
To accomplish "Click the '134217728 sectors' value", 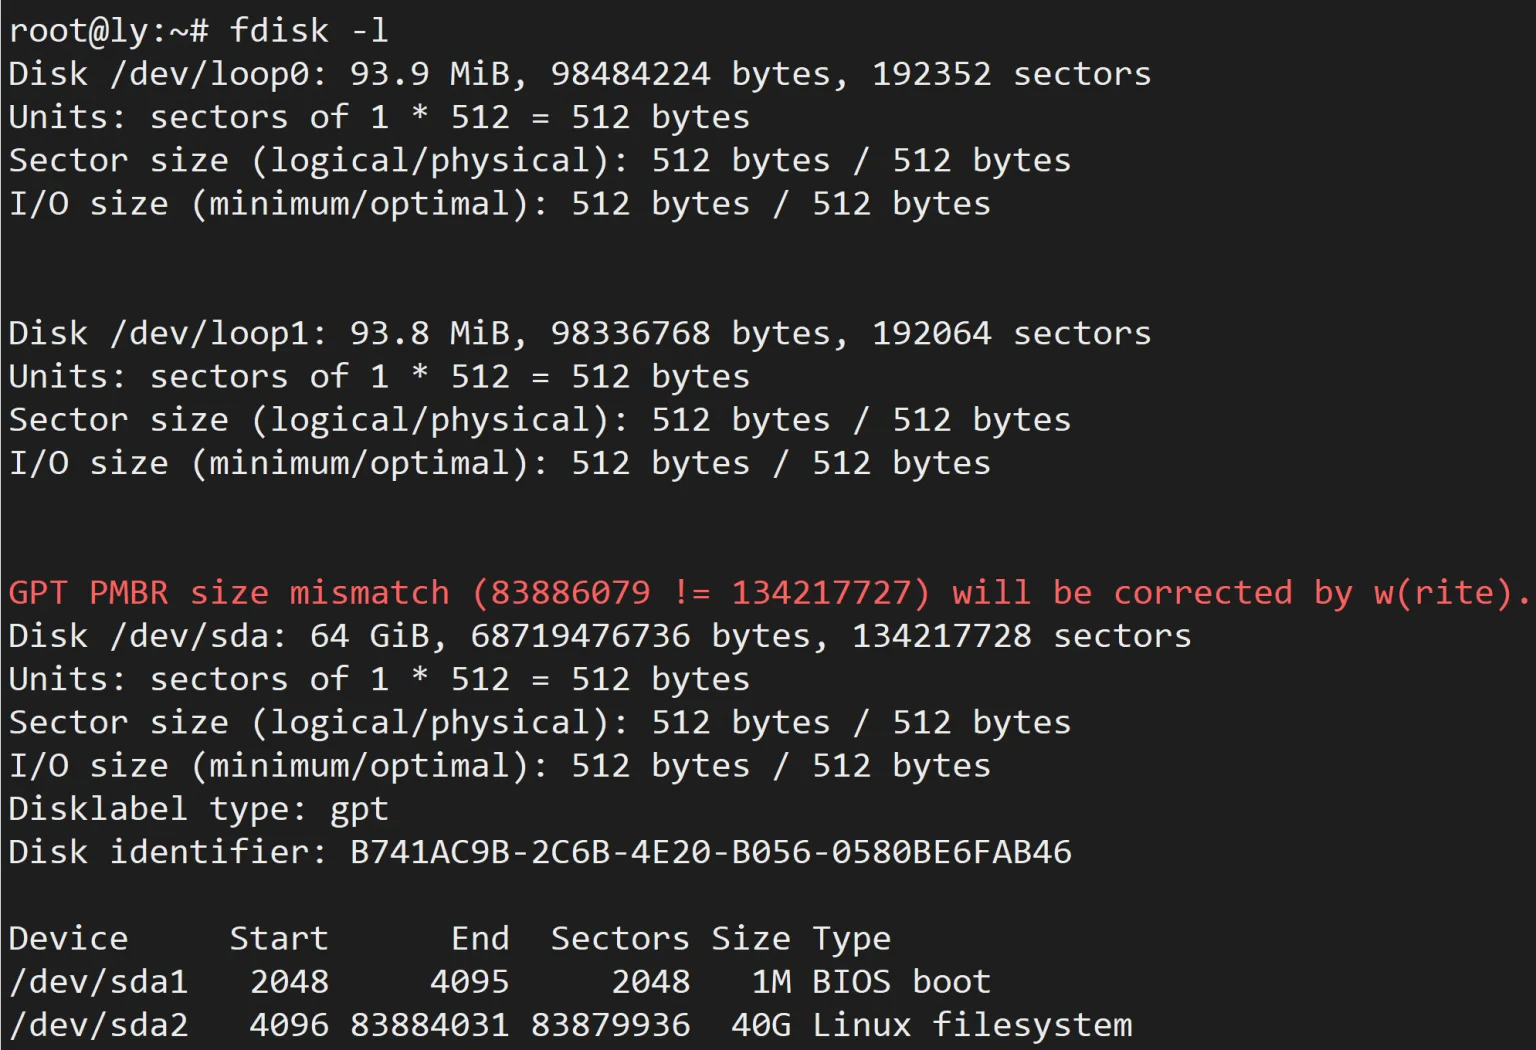I will click(x=1021, y=636).
